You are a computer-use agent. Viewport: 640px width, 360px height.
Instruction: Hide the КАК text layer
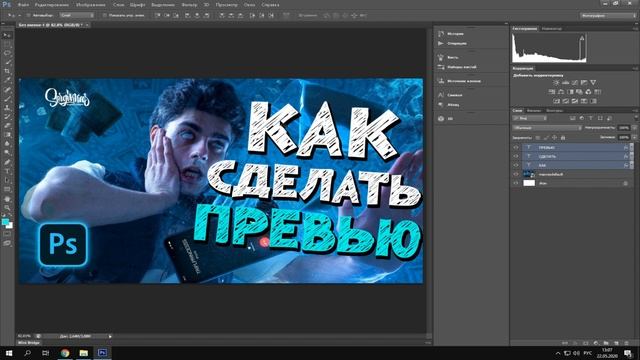point(516,165)
